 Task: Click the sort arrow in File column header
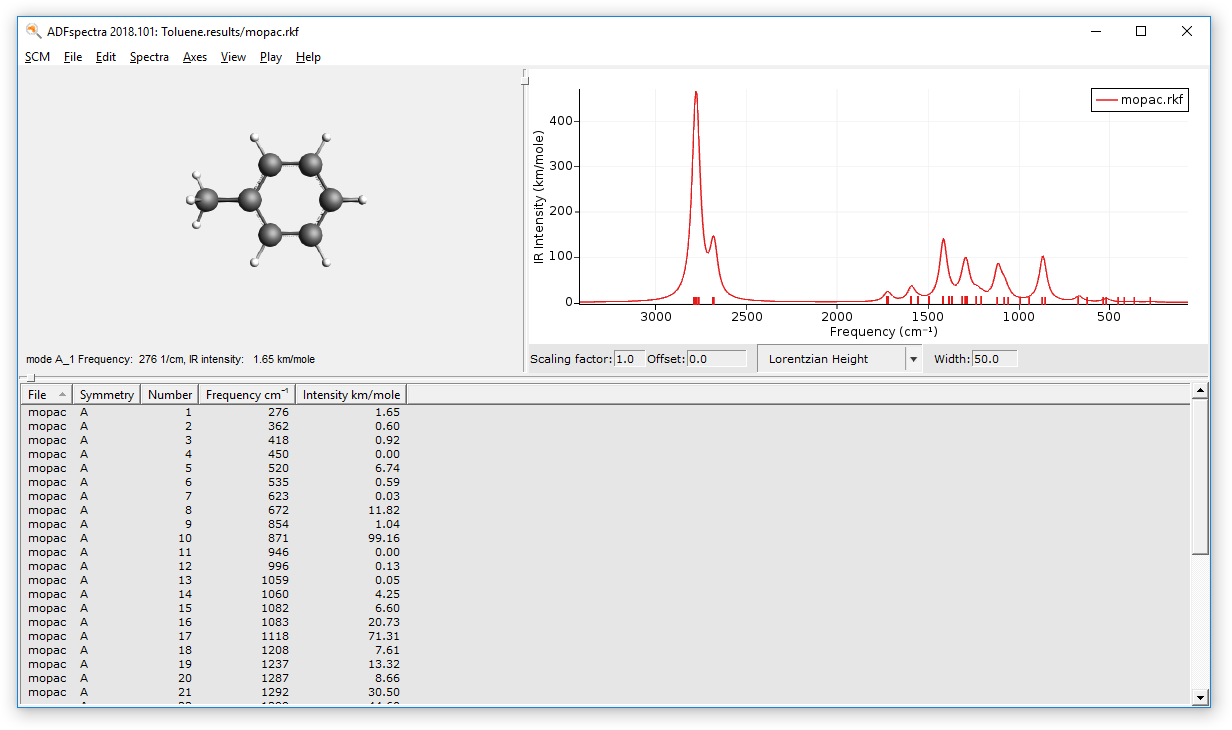click(63, 394)
